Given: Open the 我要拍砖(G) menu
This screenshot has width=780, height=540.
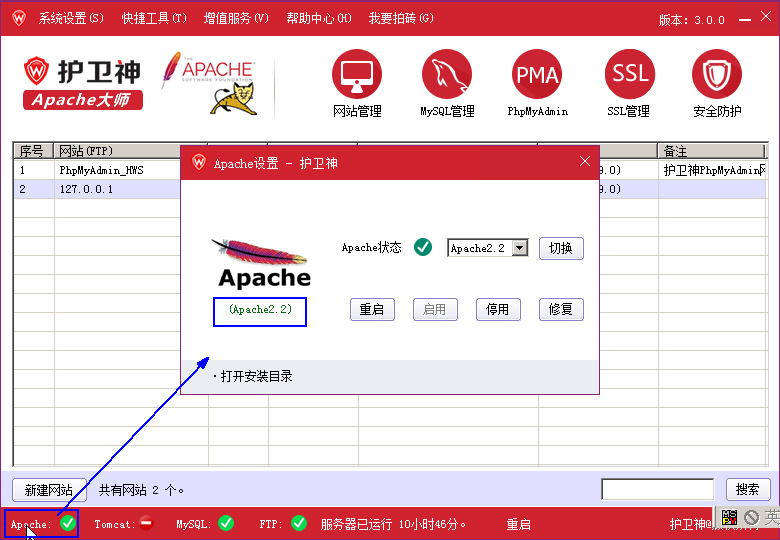Looking at the screenshot, I should (x=401, y=18).
